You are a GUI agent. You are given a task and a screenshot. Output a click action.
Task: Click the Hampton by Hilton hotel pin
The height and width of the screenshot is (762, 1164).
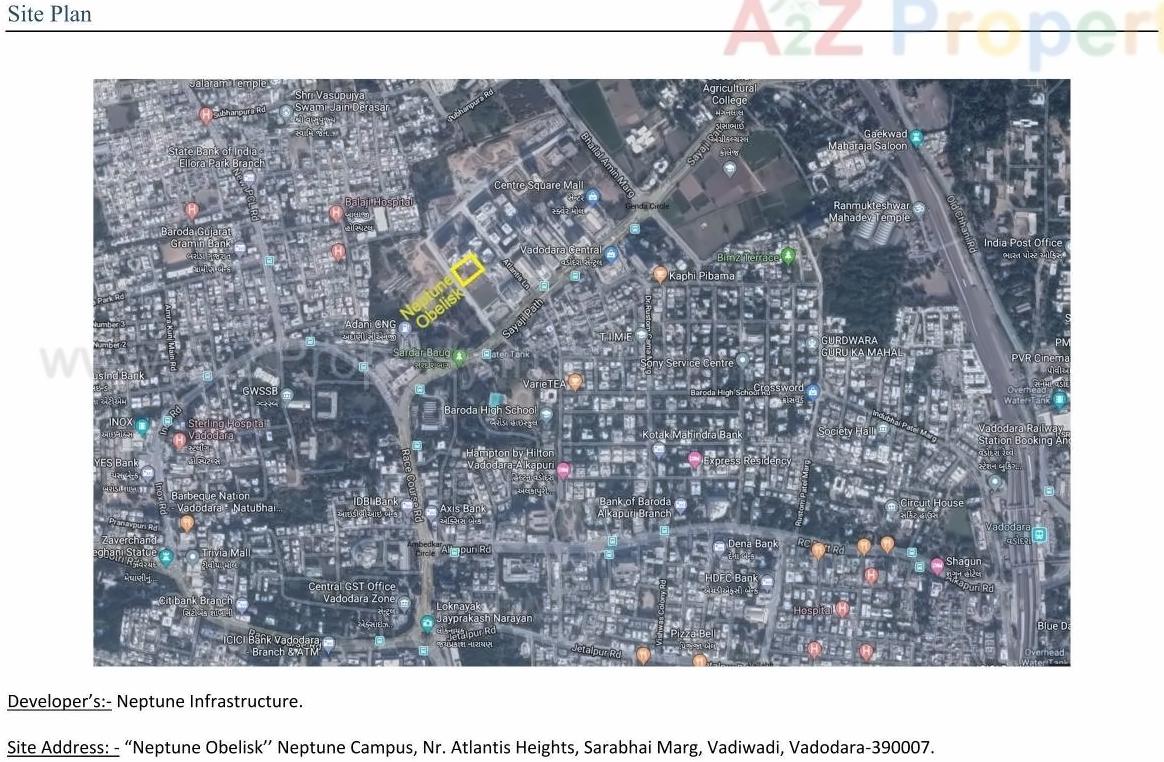tap(562, 469)
